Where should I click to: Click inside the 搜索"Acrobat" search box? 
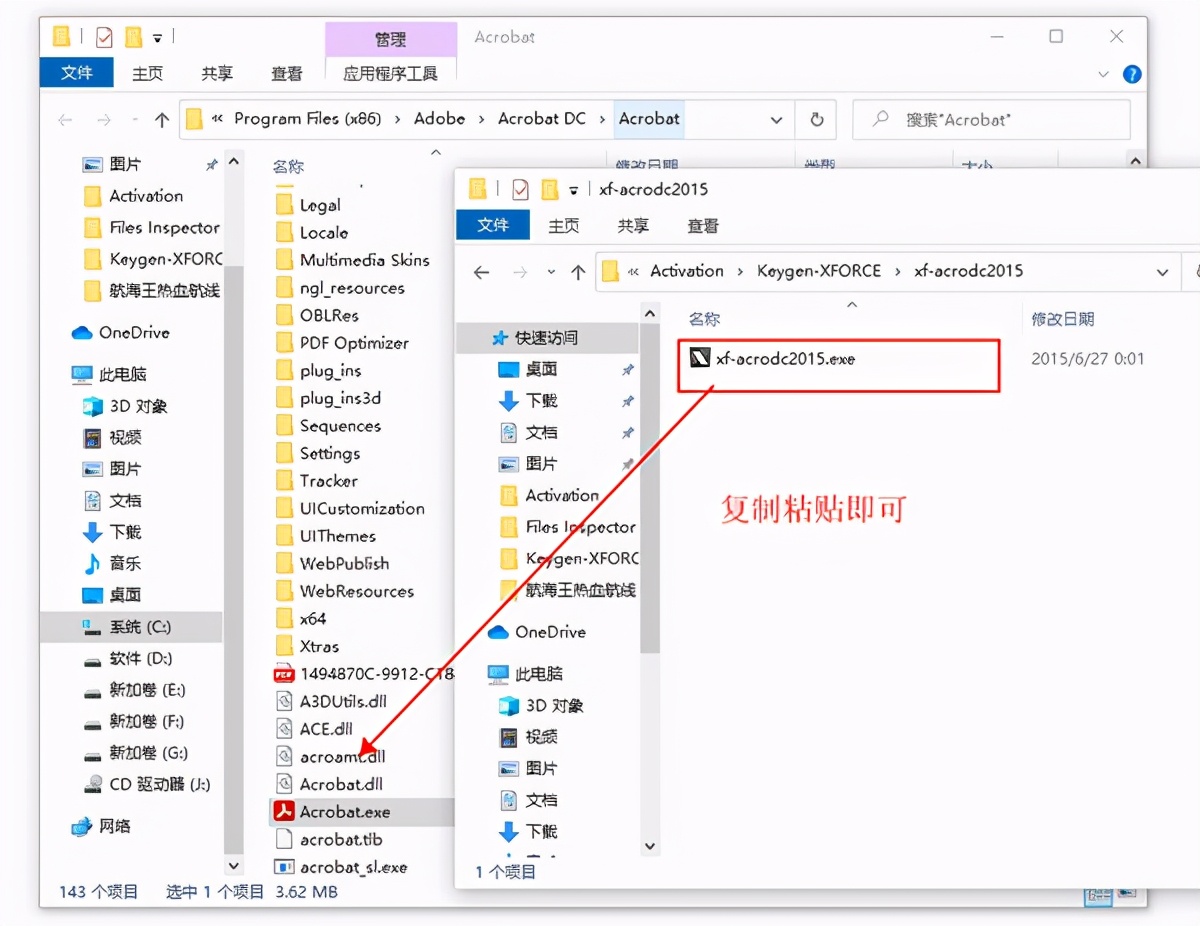990,119
